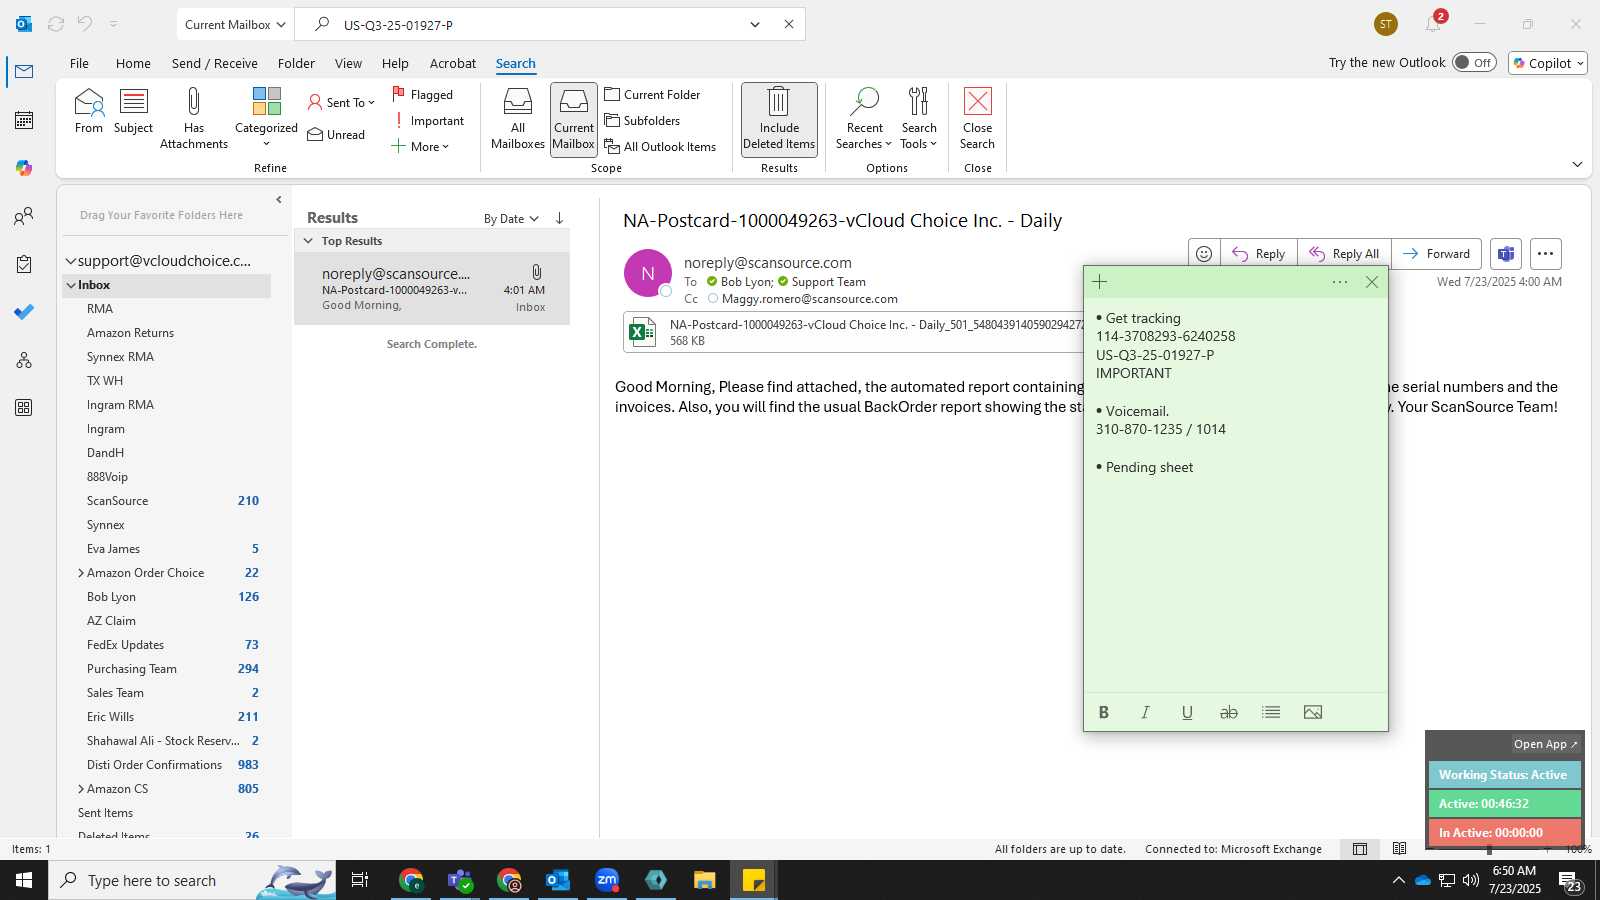Switch to the Send / Receive tab
Viewport: 1600px width, 900px height.
pyautogui.click(x=214, y=63)
